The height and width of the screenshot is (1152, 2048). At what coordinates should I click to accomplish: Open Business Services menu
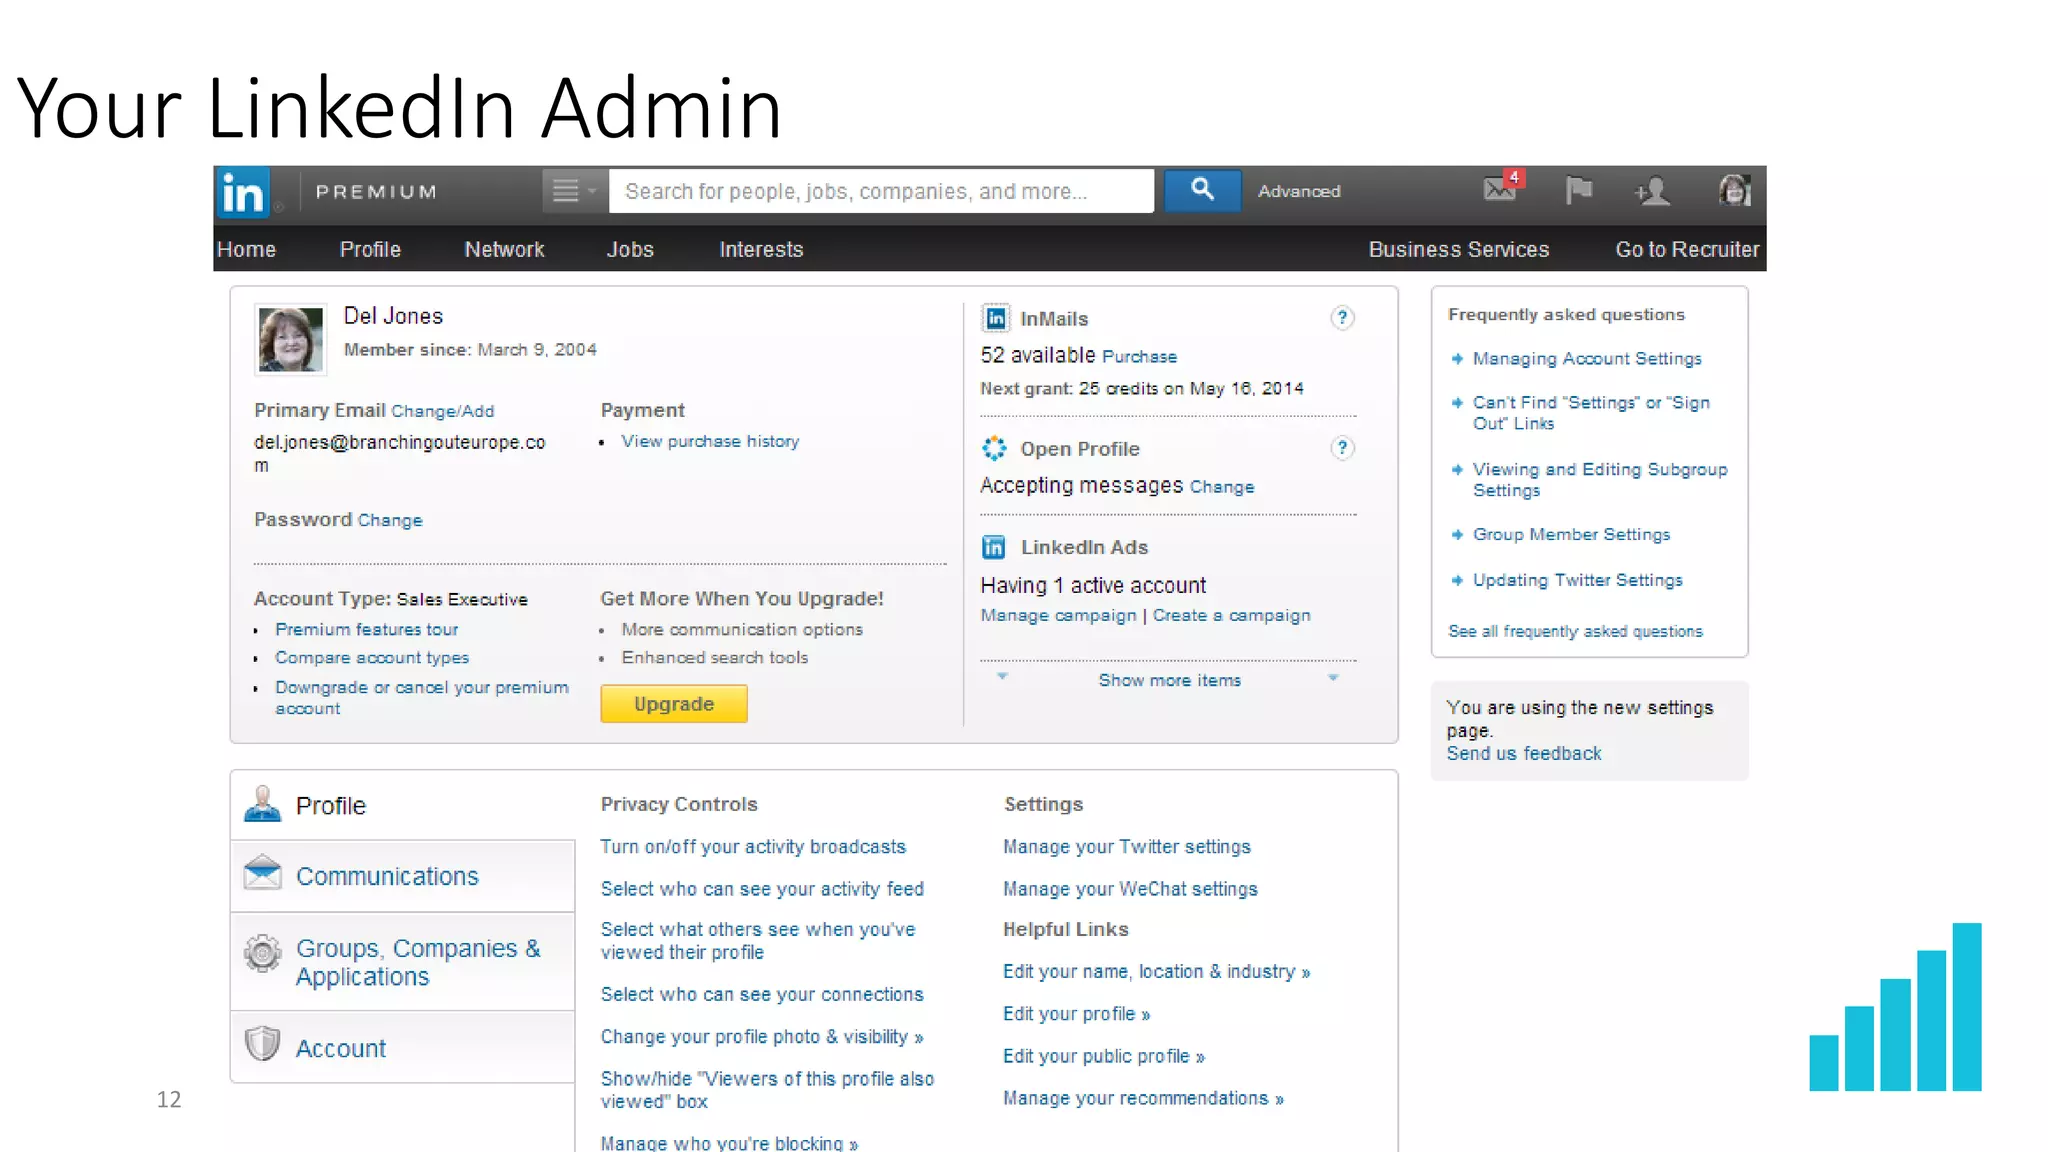click(x=1458, y=249)
